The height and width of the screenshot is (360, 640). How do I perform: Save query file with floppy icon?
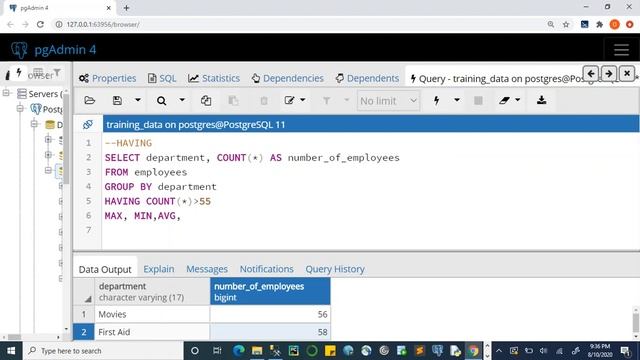117,100
